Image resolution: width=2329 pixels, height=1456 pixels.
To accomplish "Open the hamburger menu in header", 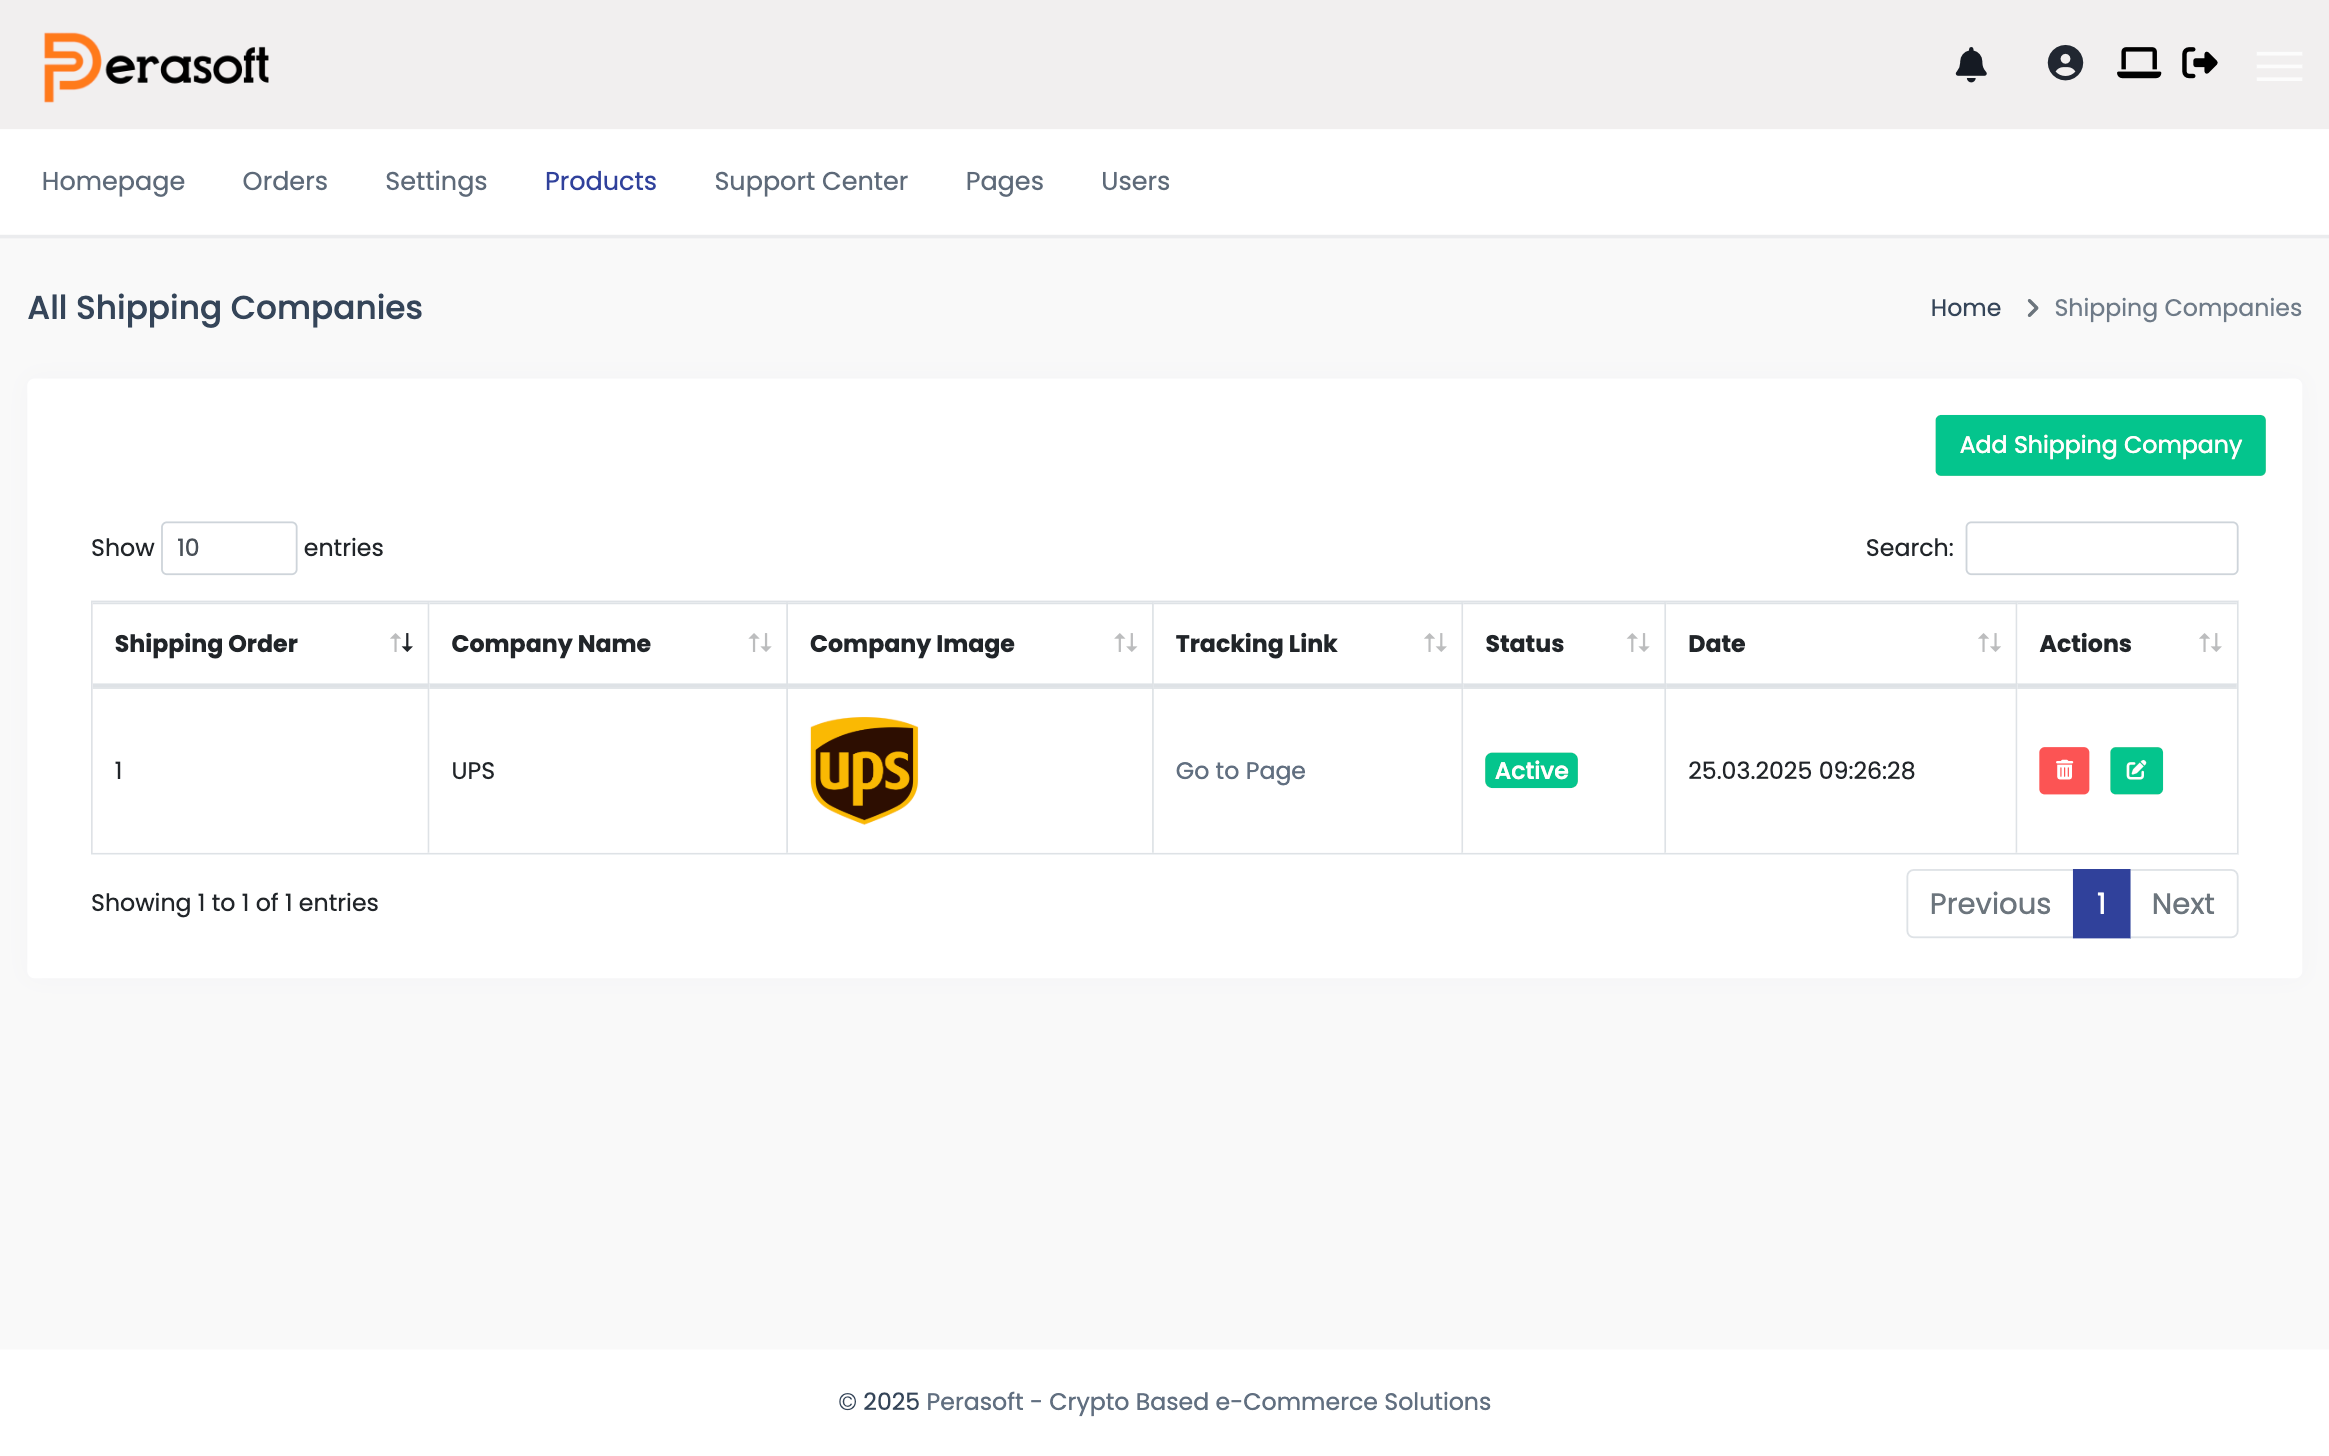I will 2279,65.
